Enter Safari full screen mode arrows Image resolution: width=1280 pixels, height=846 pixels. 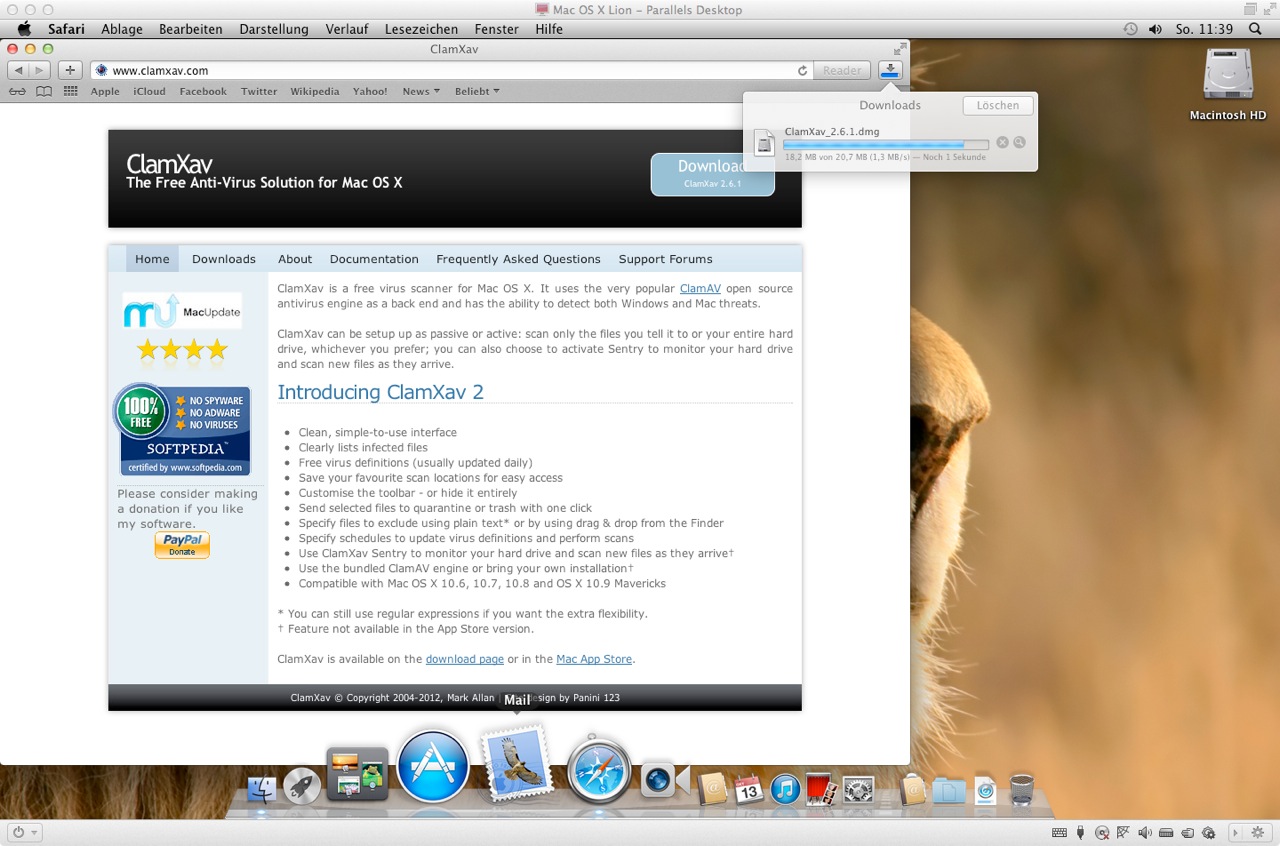(899, 48)
